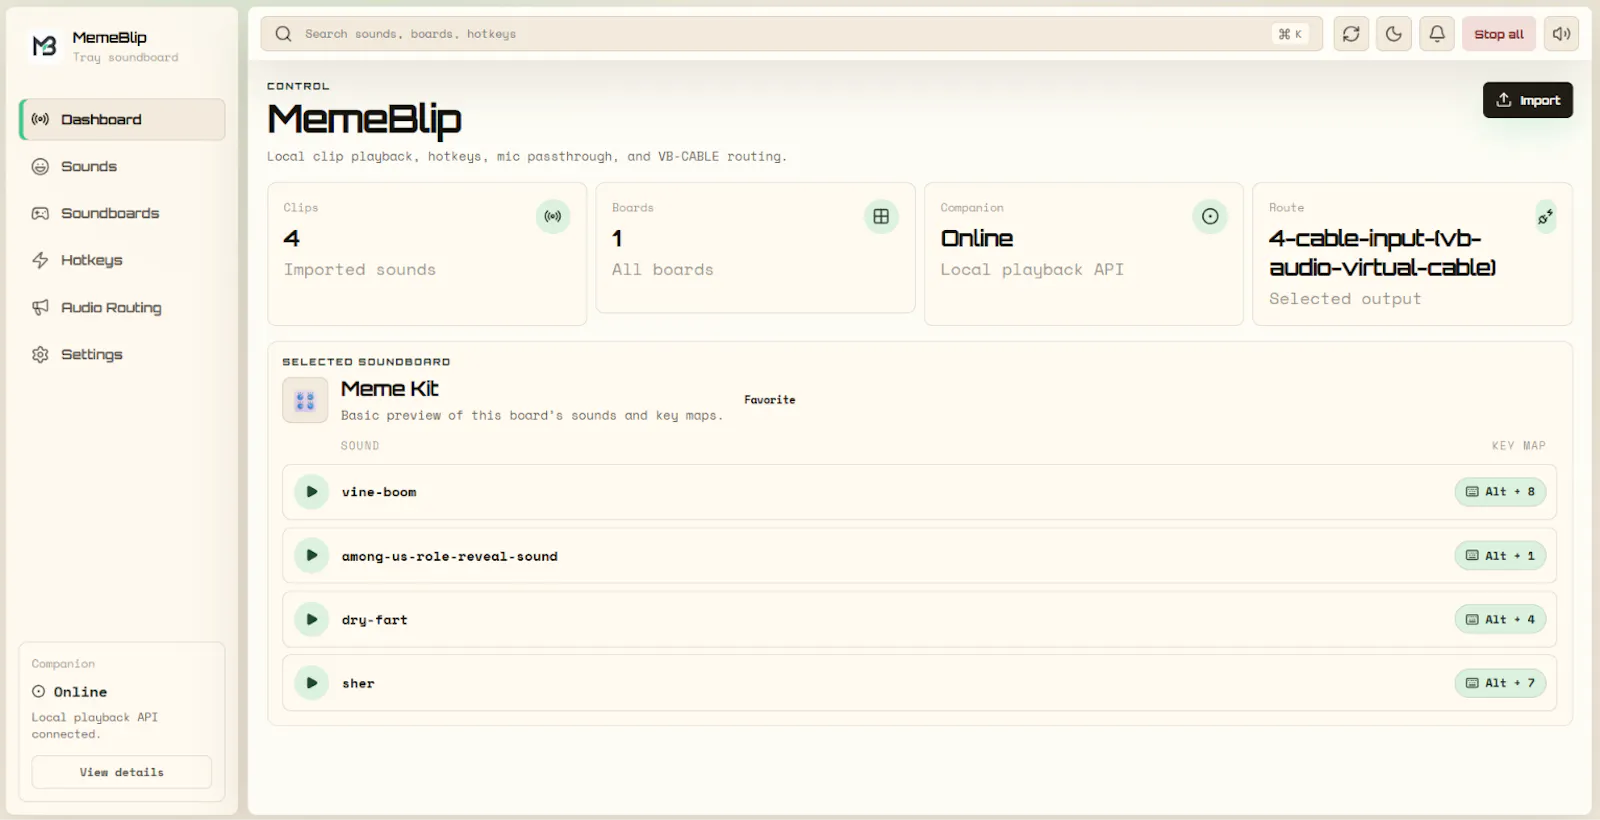Click the Boards card grid icon
Viewport: 1600px width, 820px height.
(881, 216)
